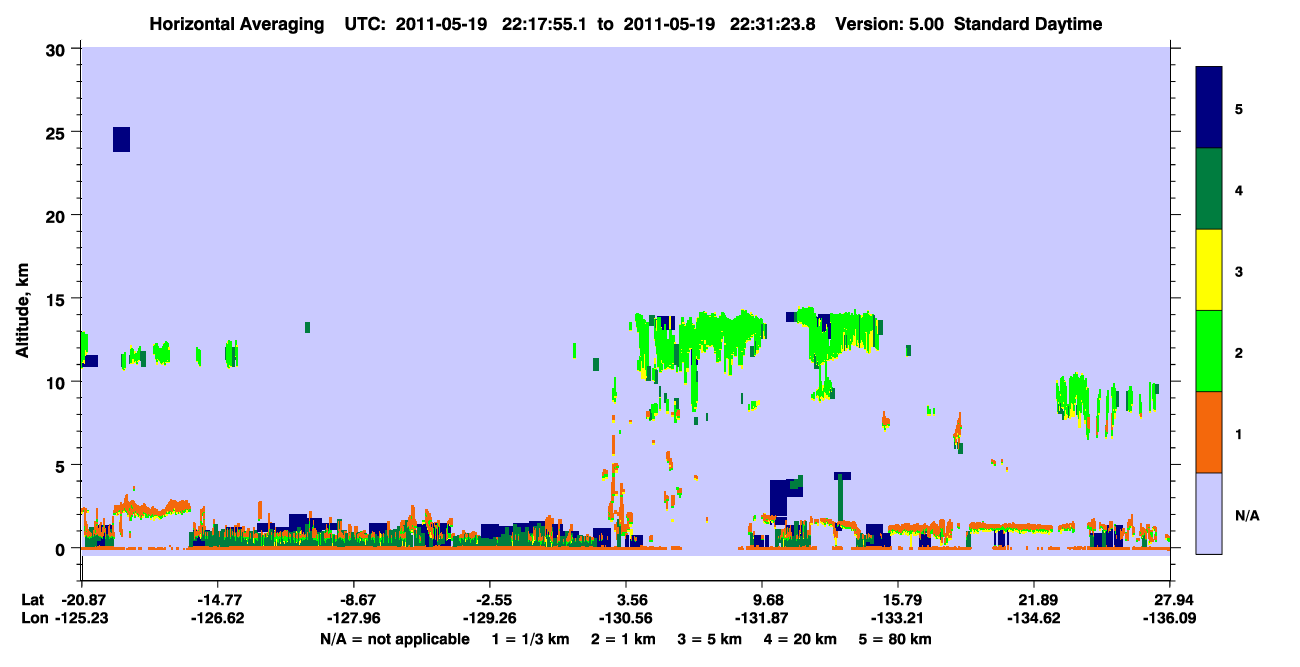Click the bright green colorbar segment labeled 2
The height and width of the screenshot is (667, 1300).
1209,351
